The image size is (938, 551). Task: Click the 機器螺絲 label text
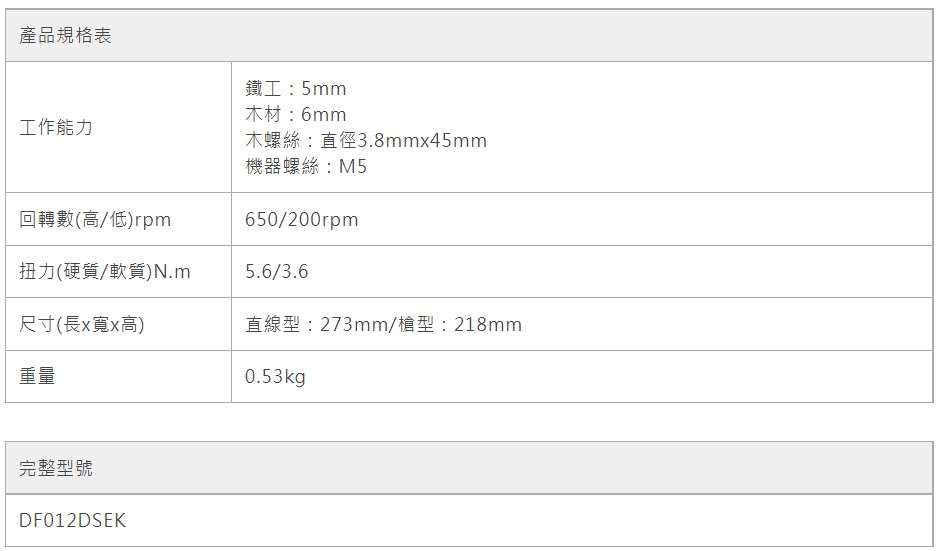[x=281, y=167]
